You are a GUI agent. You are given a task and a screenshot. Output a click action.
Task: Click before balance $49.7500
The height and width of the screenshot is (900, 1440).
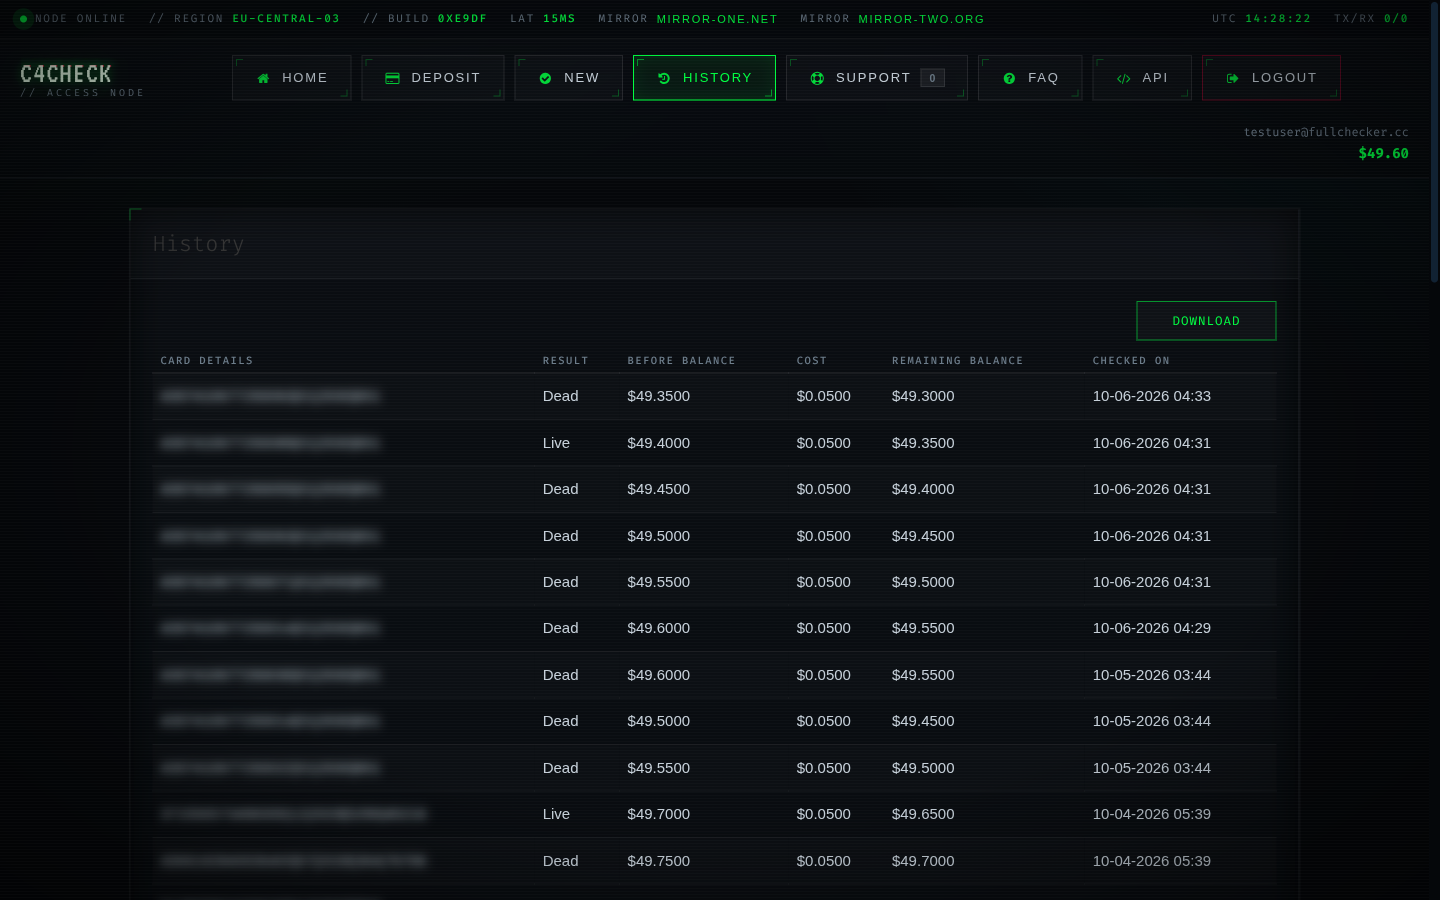pyautogui.click(x=658, y=861)
